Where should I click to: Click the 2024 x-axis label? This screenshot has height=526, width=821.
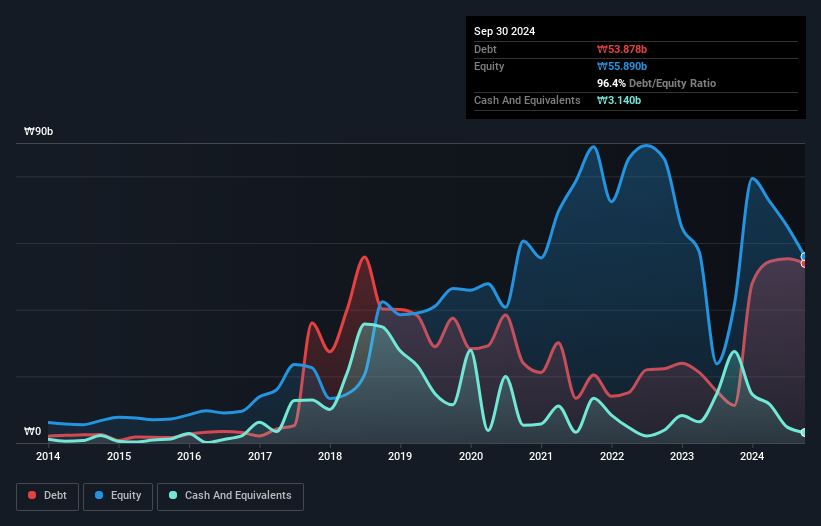click(x=752, y=456)
